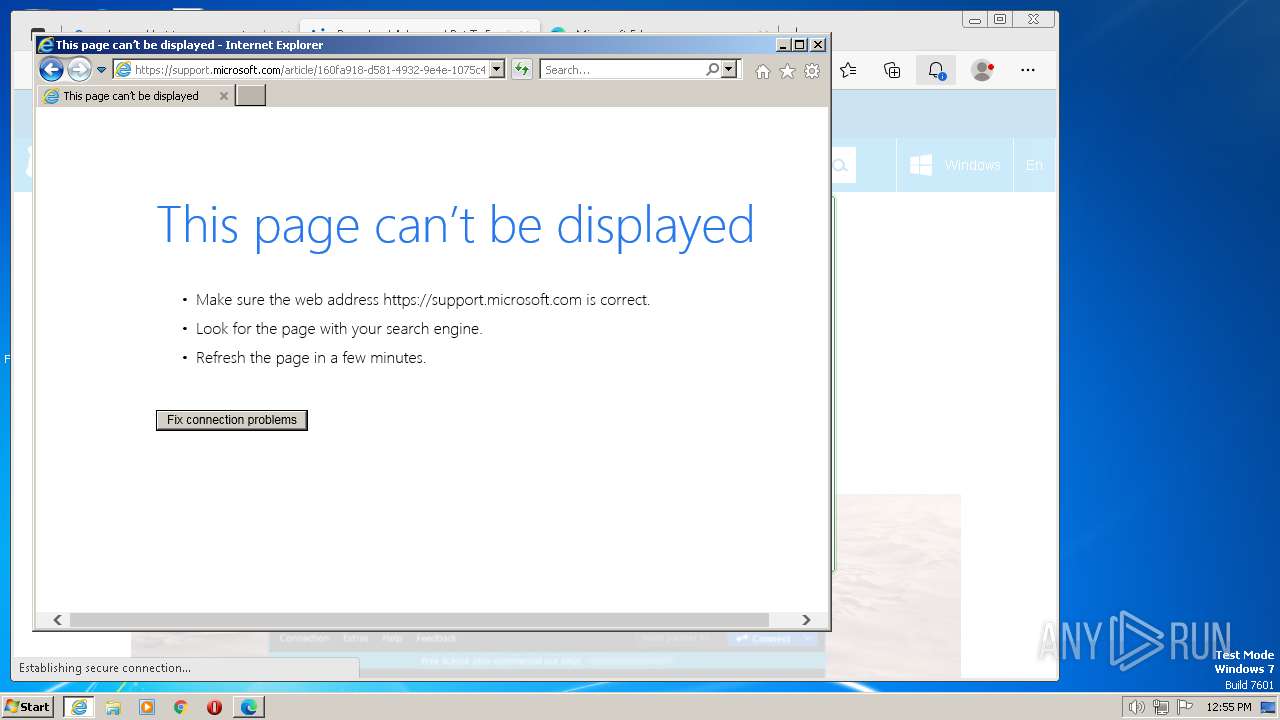The image size is (1280, 720).
Task: Click 'Look for the page with your search engine' text
Action: point(339,328)
